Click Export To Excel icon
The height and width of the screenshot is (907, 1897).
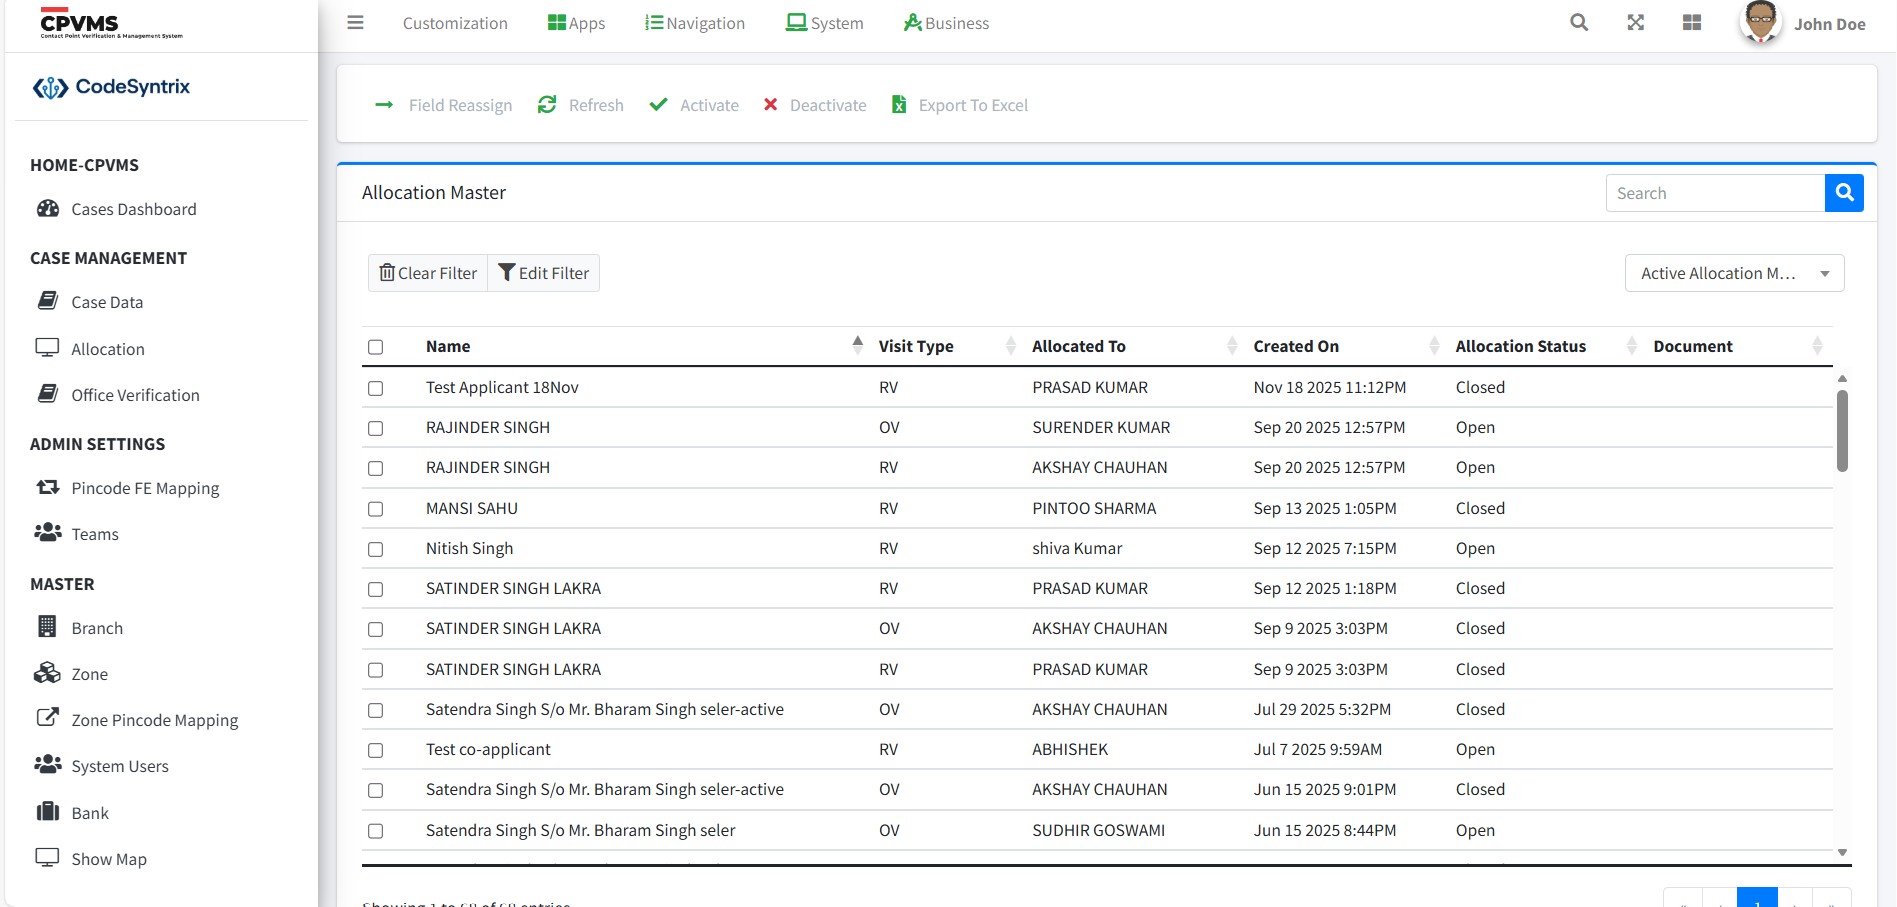point(899,105)
